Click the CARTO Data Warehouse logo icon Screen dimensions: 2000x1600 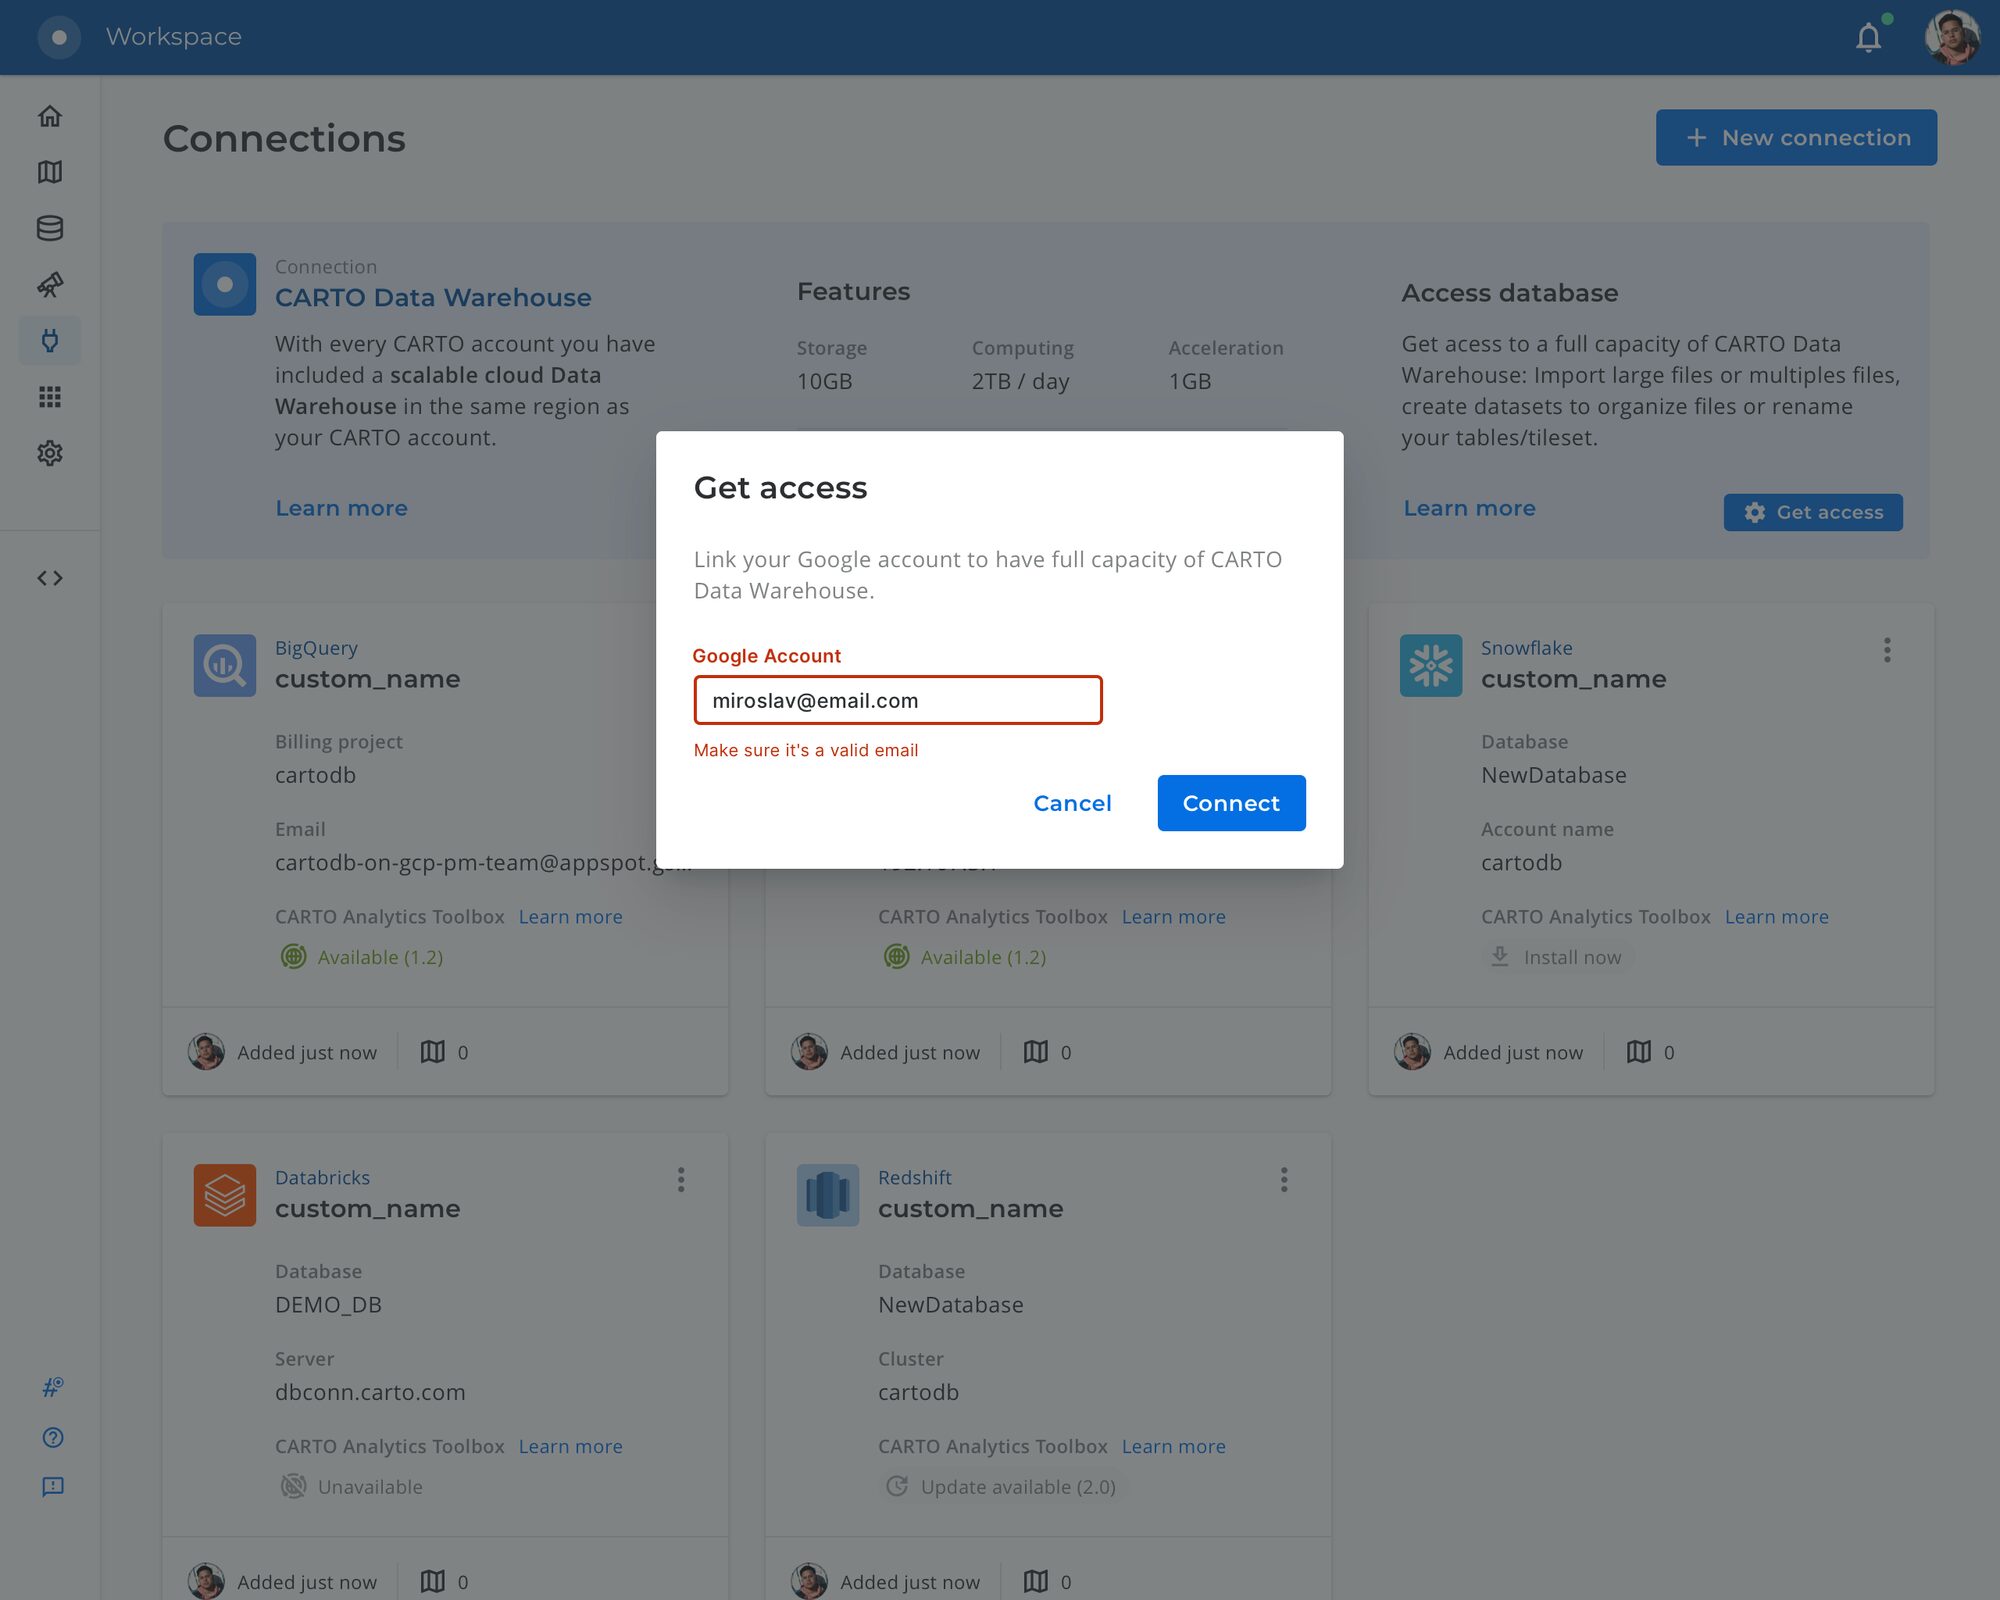click(x=225, y=284)
